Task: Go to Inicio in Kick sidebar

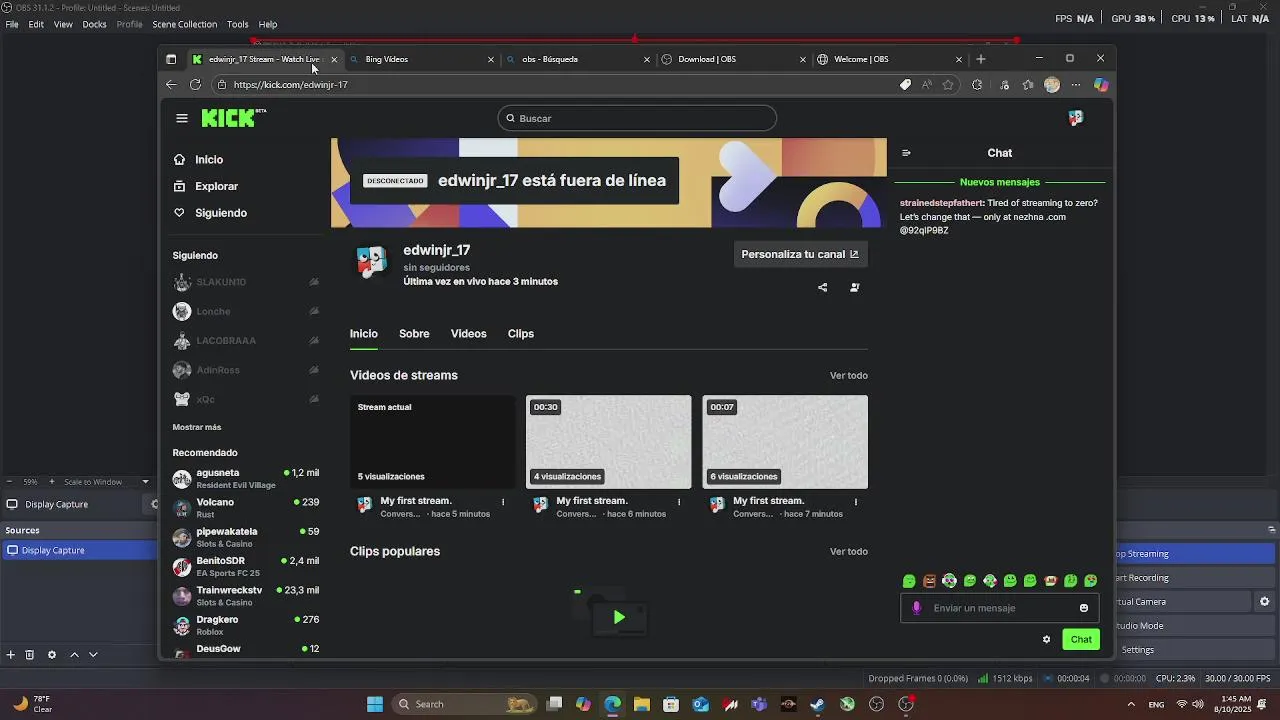Action: (208, 160)
